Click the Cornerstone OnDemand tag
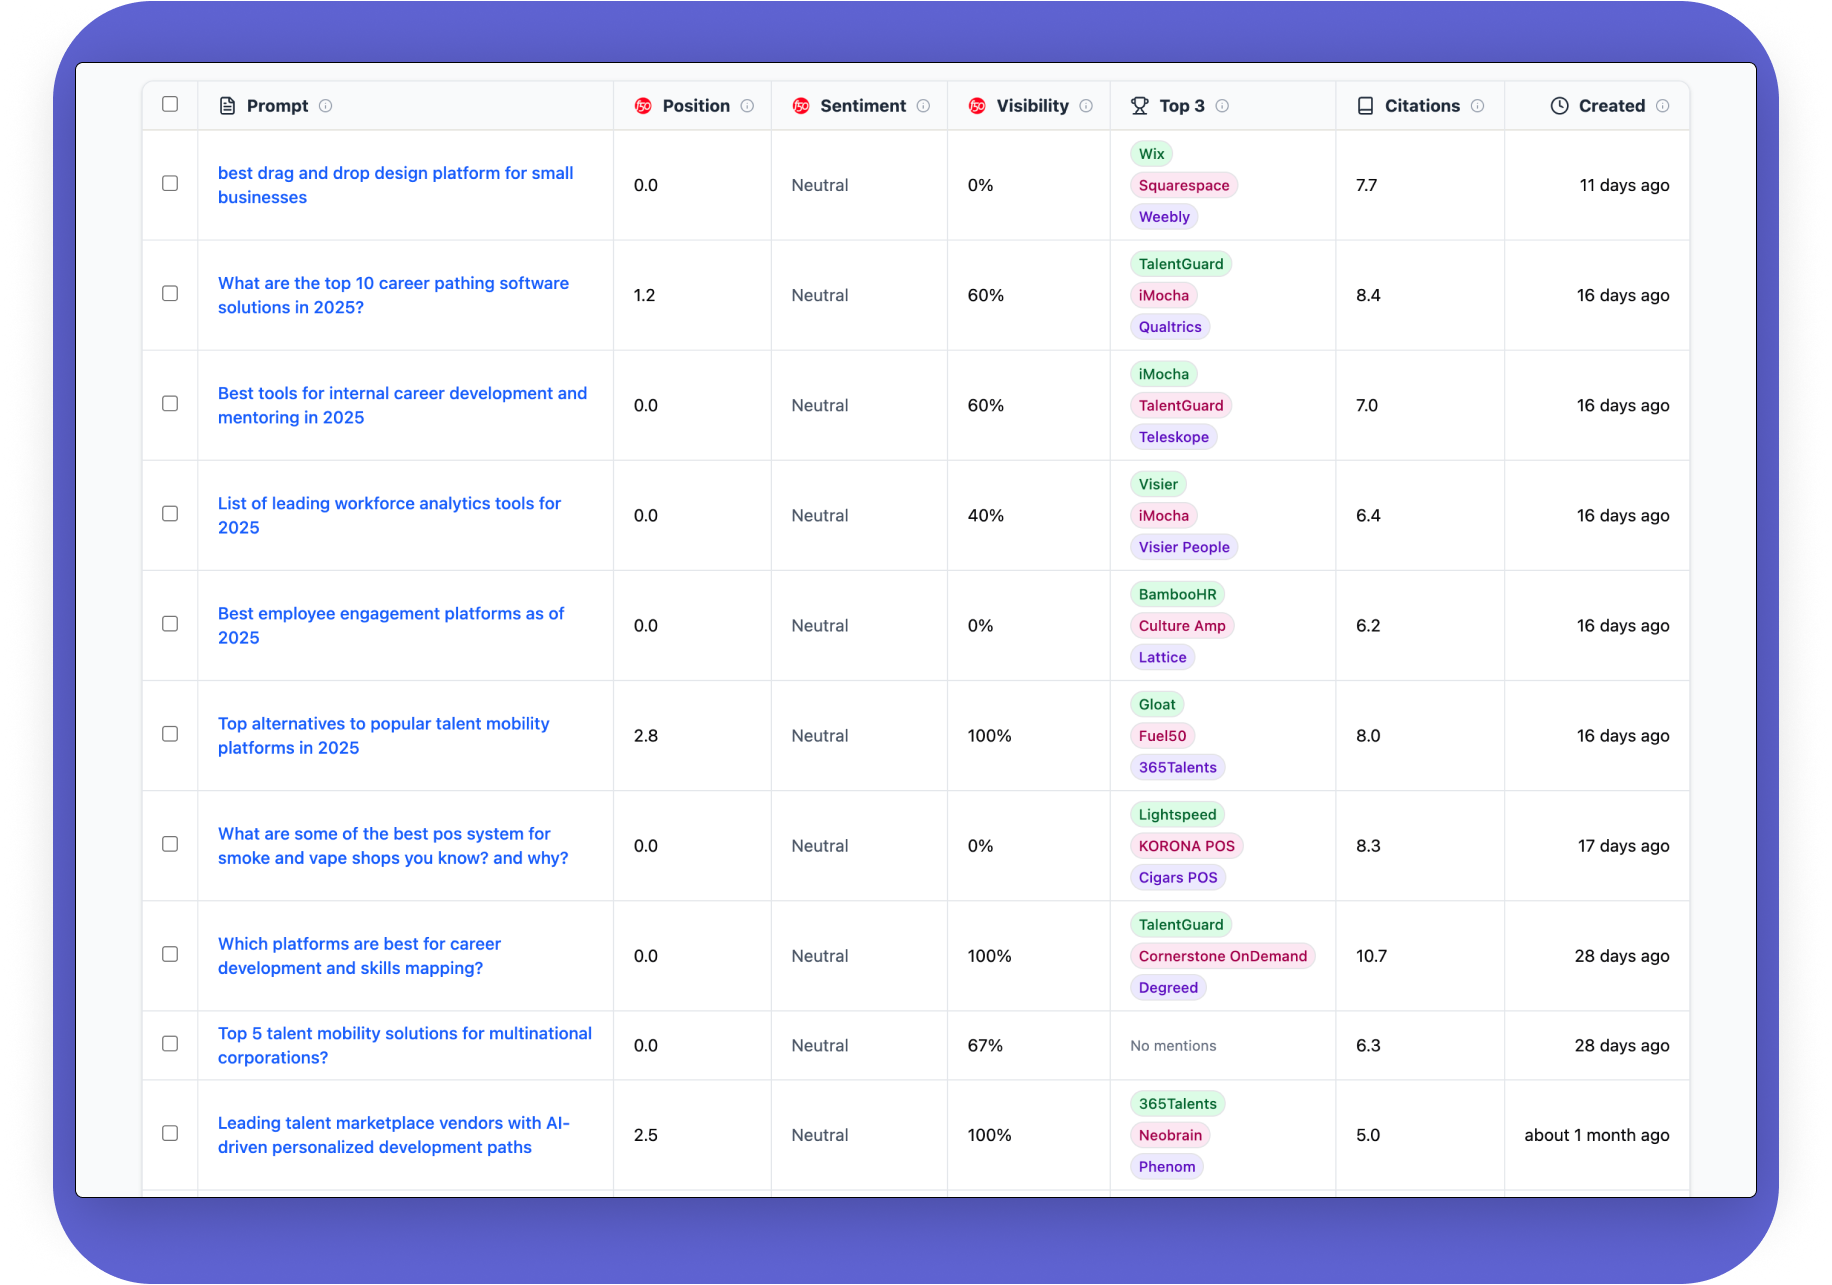The image size is (1832, 1285). tap(1222, 956)
